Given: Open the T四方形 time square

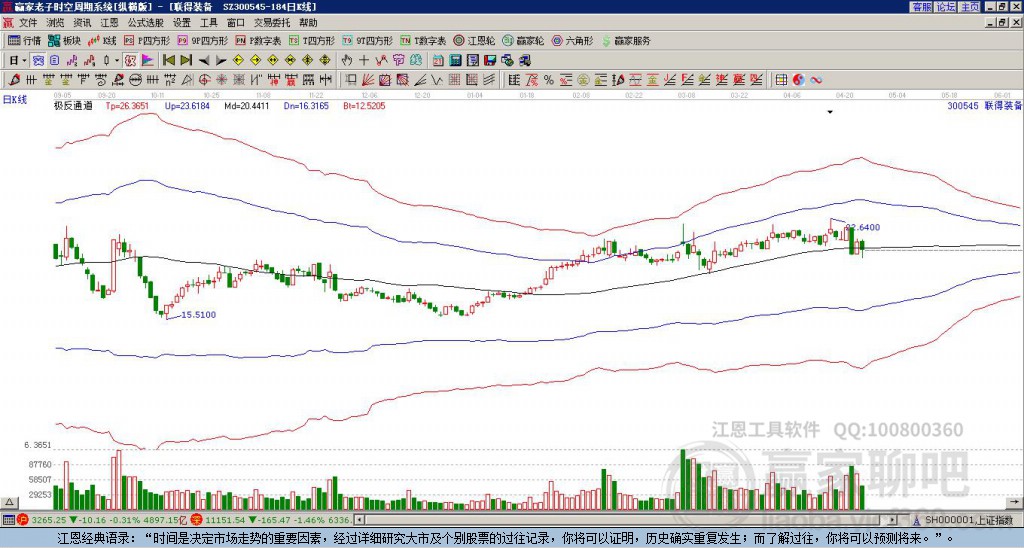Looking at the screenshot, I should tap(312, 40).
